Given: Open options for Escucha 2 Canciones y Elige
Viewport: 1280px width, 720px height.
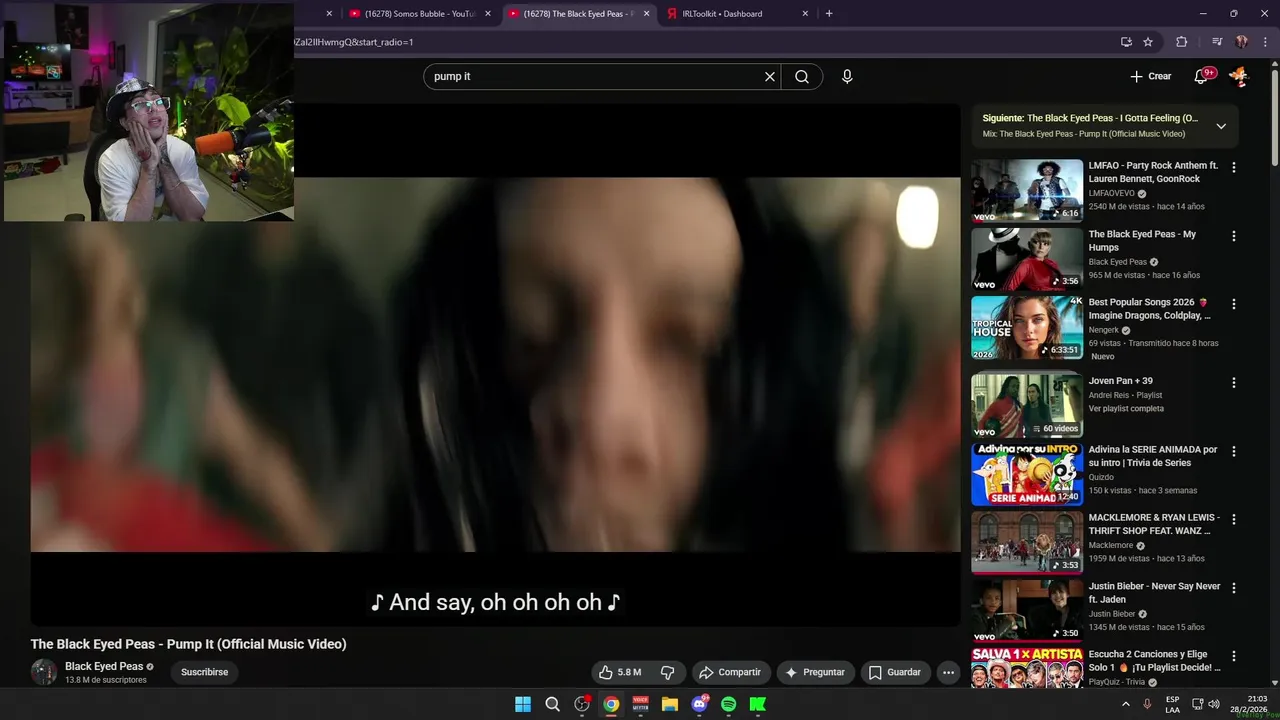Looking at the screenshot, I should click(1234, 657).
